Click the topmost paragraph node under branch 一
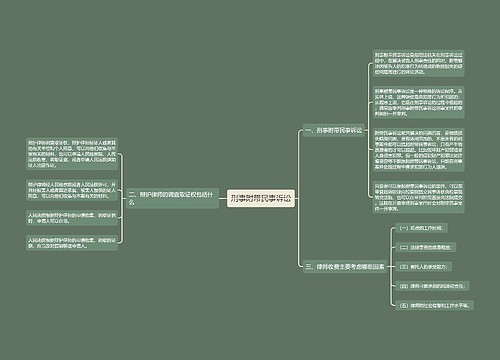This screenshot has width=500, height=360. [418, 63]
